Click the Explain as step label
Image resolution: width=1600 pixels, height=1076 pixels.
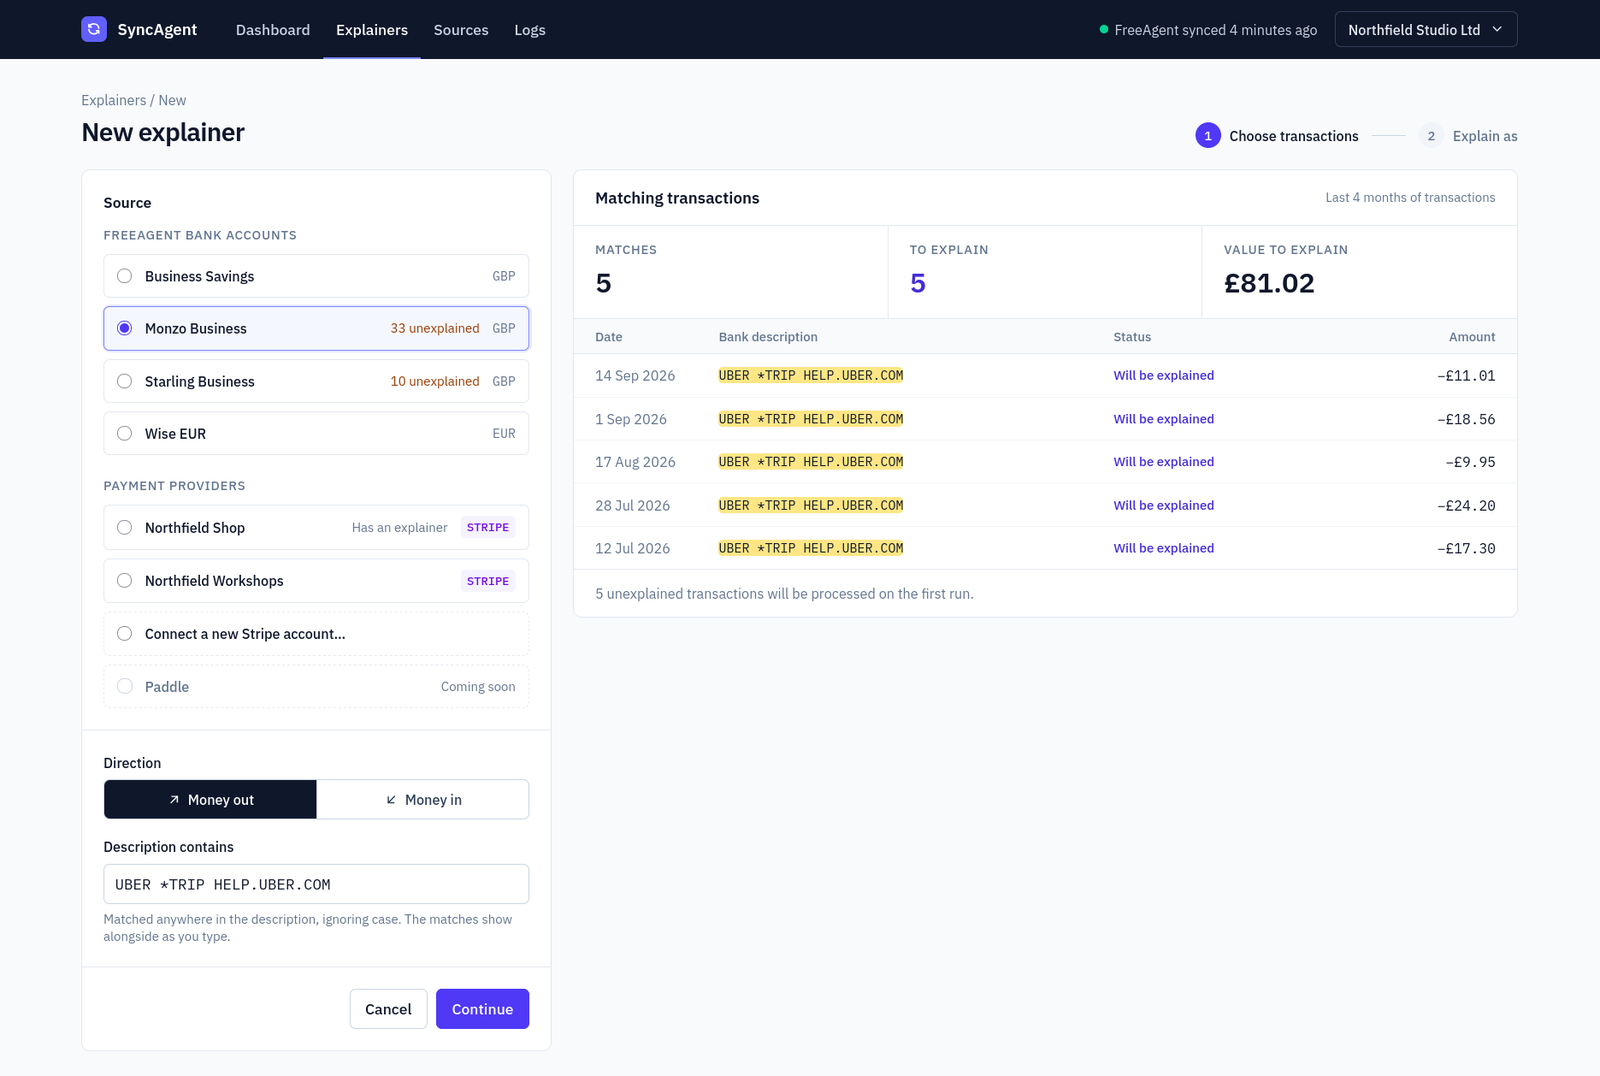(1485, 136)
